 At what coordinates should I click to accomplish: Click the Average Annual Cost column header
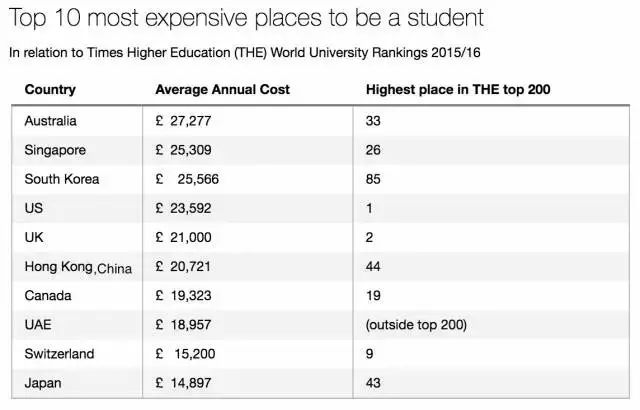pyautogui.click(x=222, y=89)
